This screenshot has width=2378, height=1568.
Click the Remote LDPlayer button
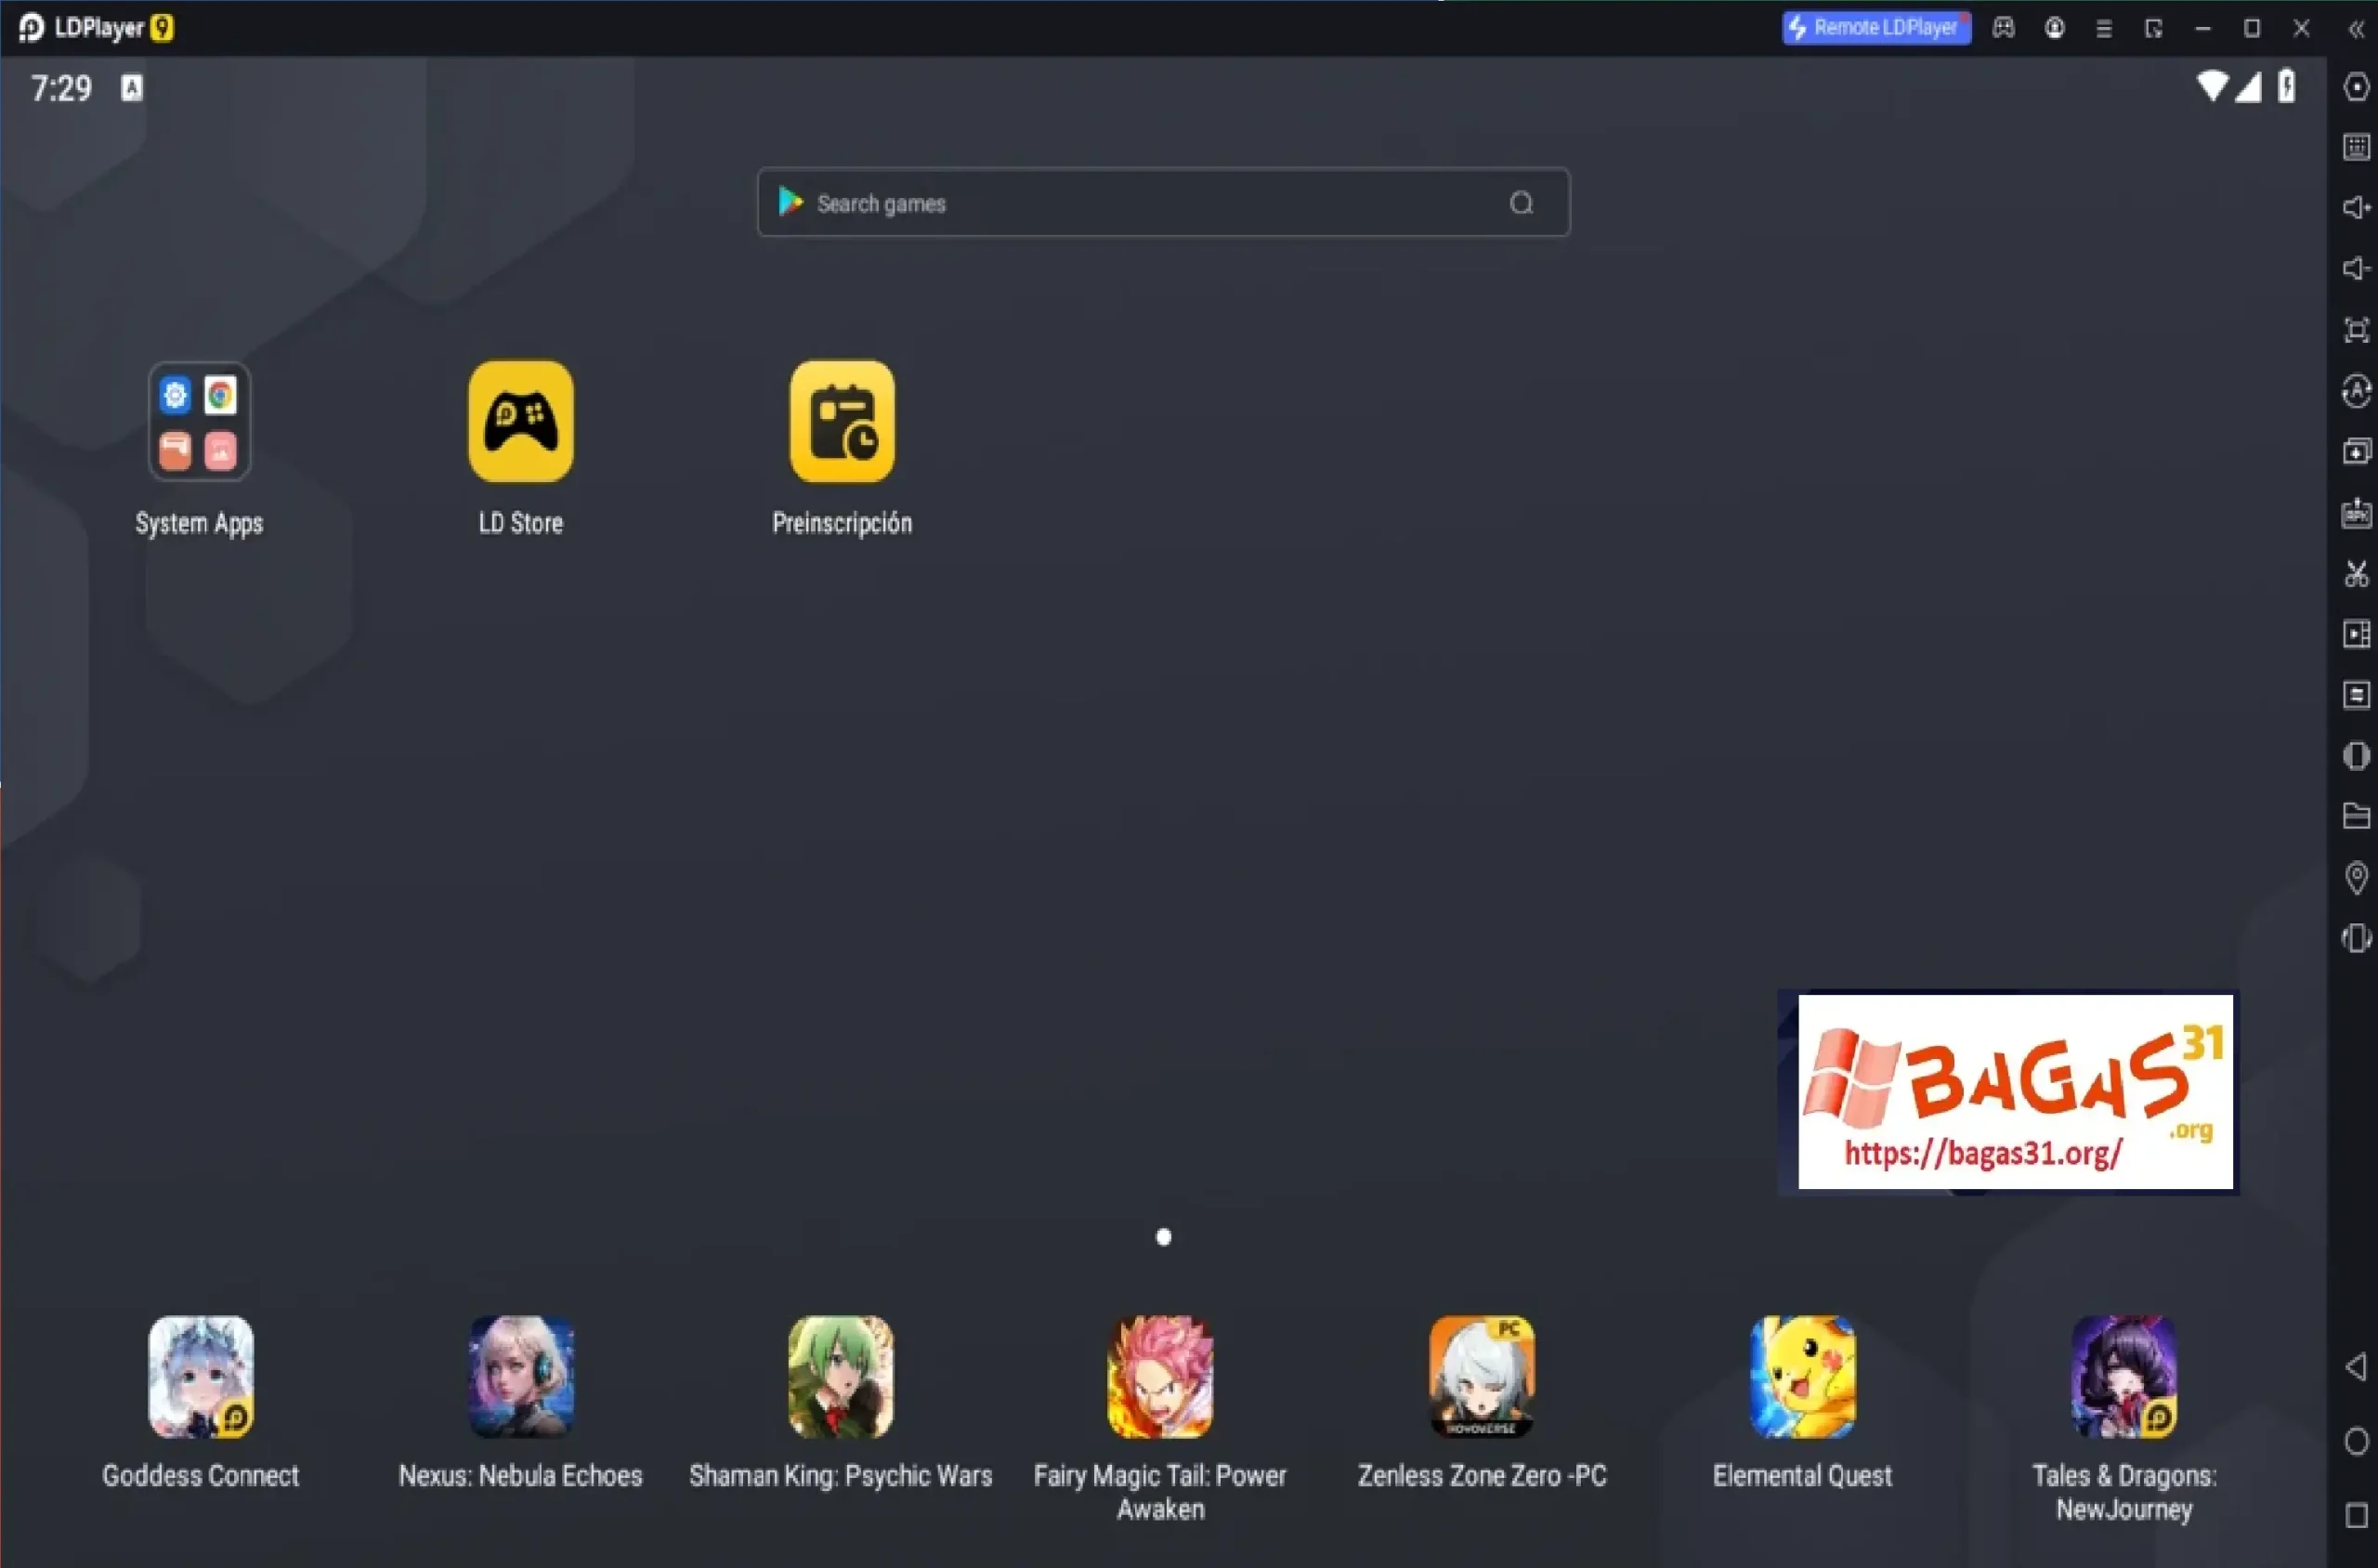1874,28
